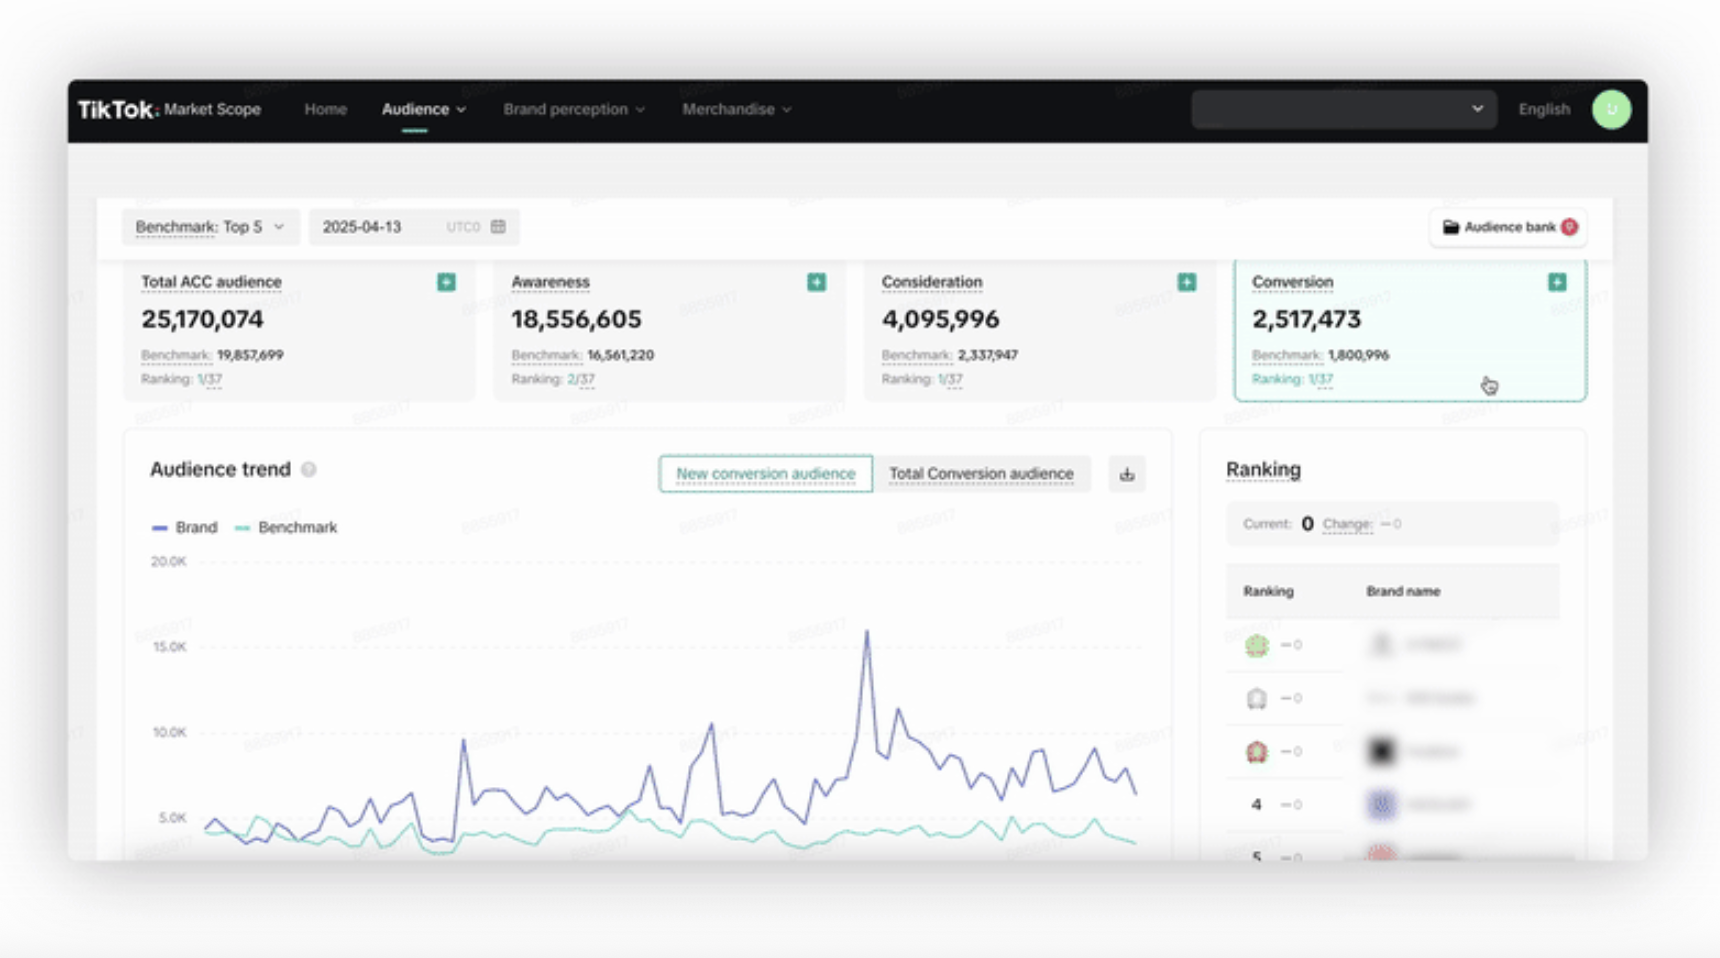
Task: Expand the Brand perception menu
Action: click(573, 109)
